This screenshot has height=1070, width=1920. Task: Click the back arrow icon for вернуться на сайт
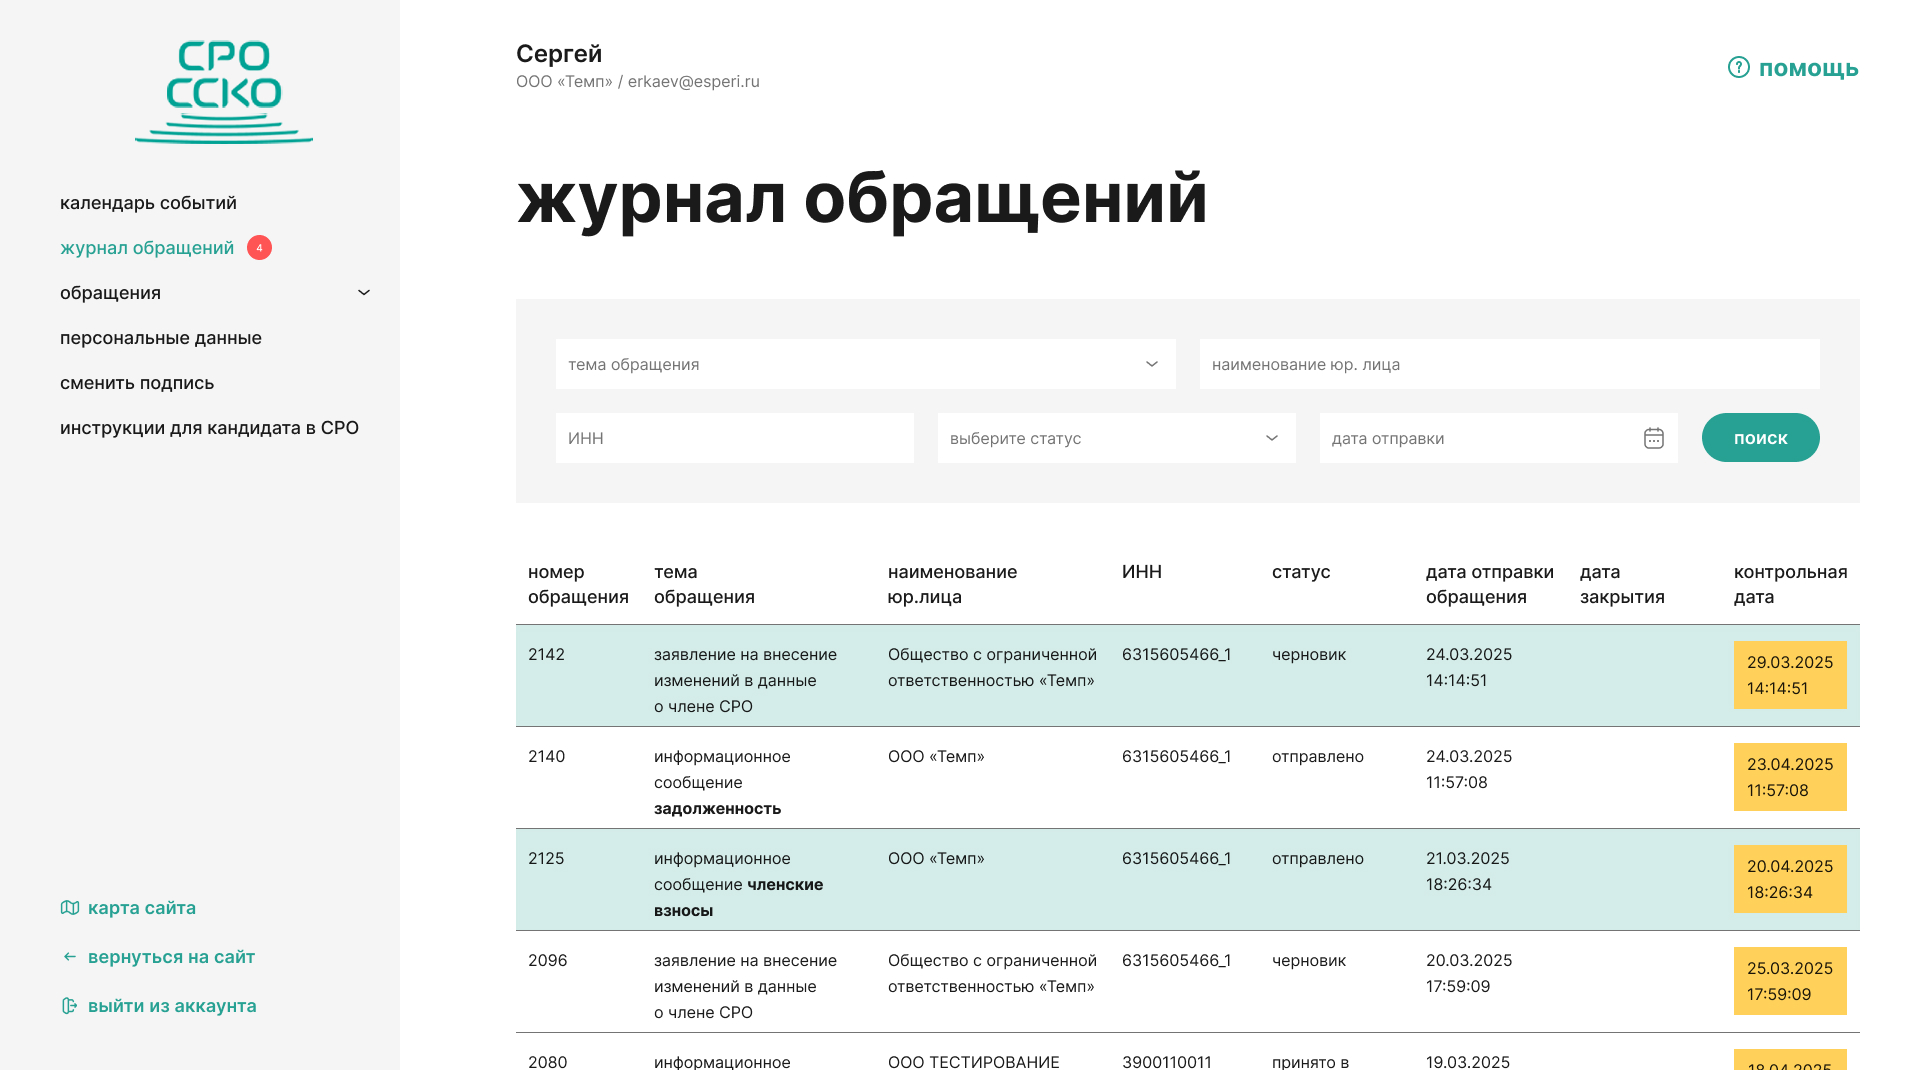click(x=70, y=957)
